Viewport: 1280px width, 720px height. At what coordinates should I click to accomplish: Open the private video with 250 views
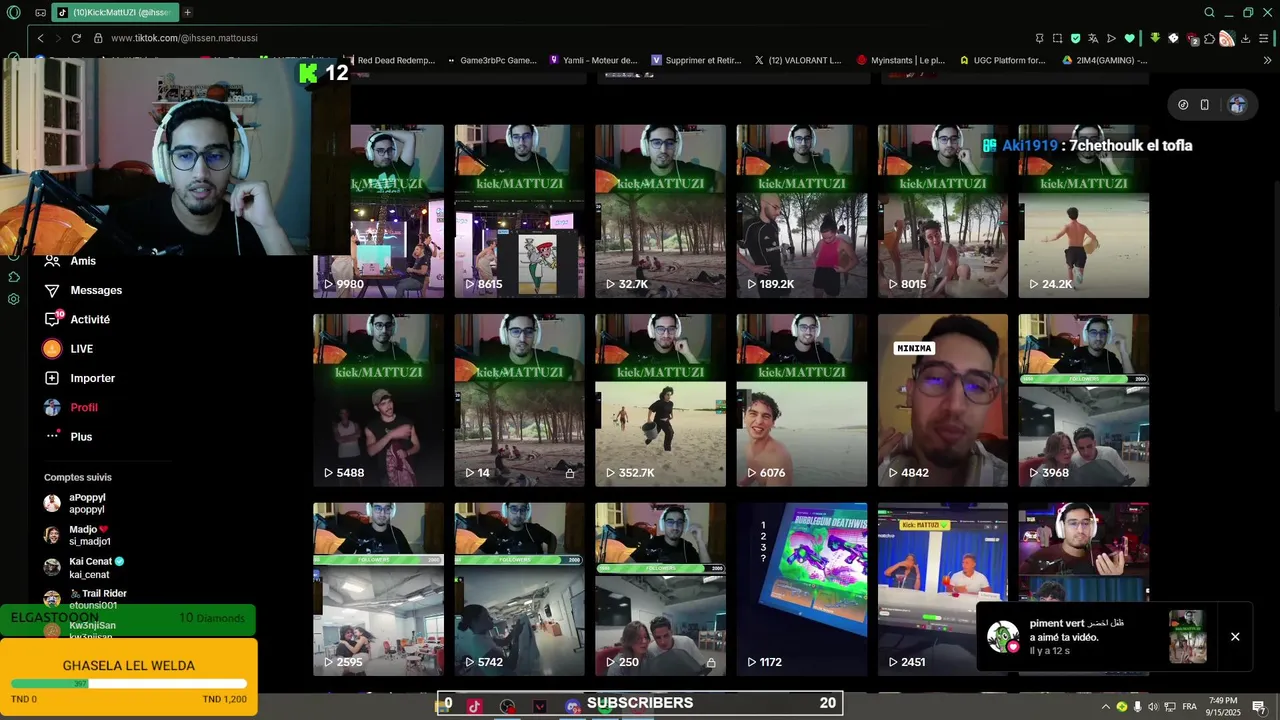tap(660, 589)
